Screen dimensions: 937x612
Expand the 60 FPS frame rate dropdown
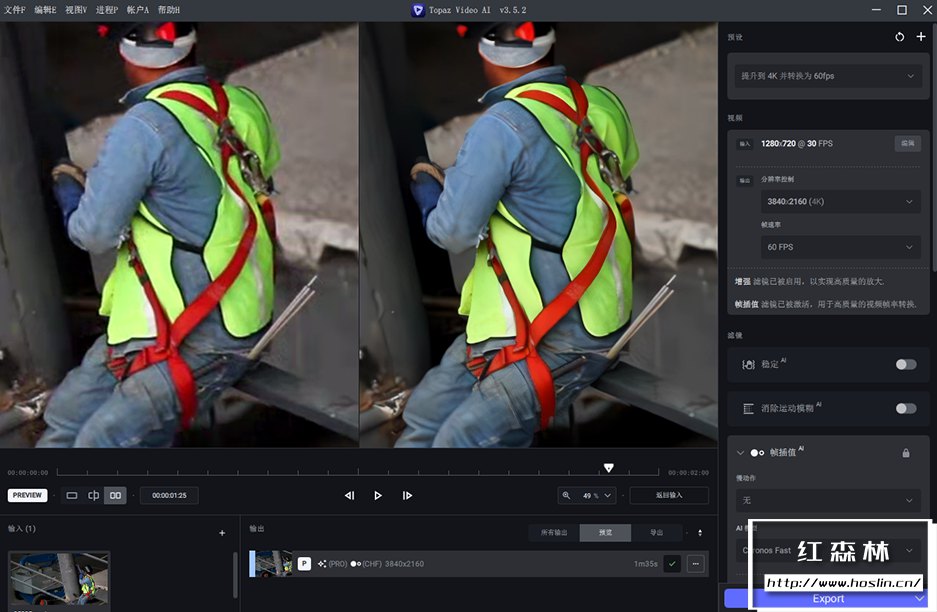click(840, 246)
